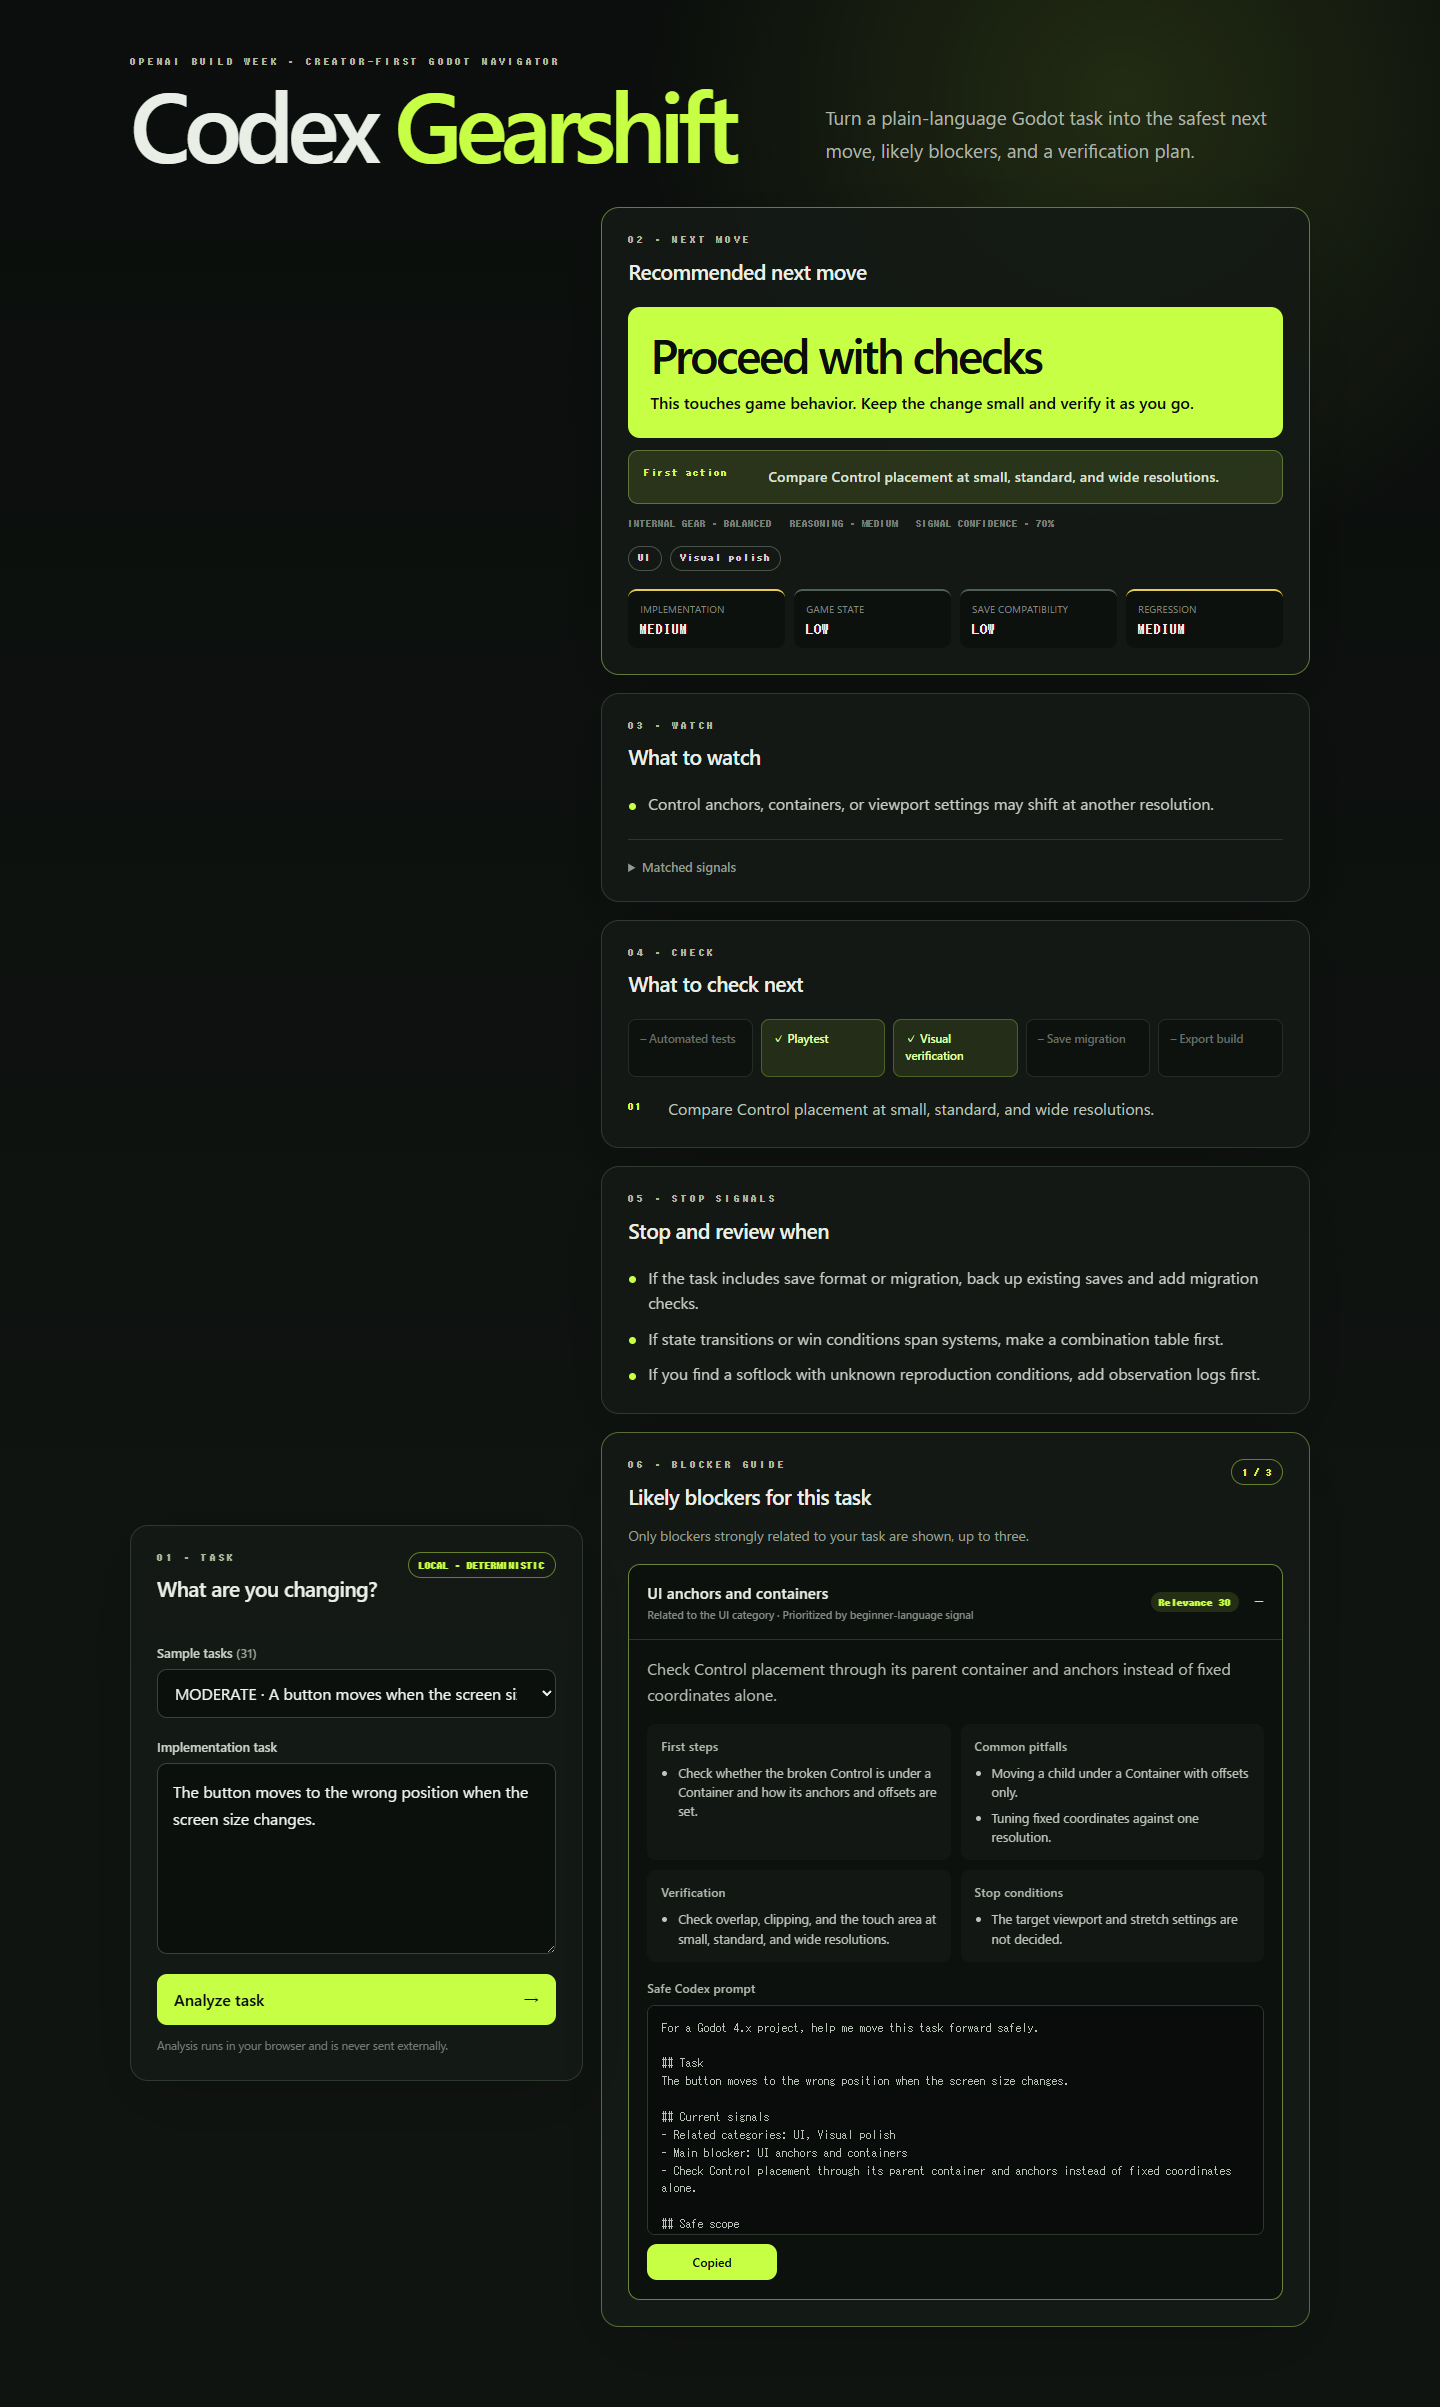Image resolution: width=1440 pixels, height=2407 pixels.
Task: Open the Implementation MEDIUM risk card
Action: [x=706, y=619]
